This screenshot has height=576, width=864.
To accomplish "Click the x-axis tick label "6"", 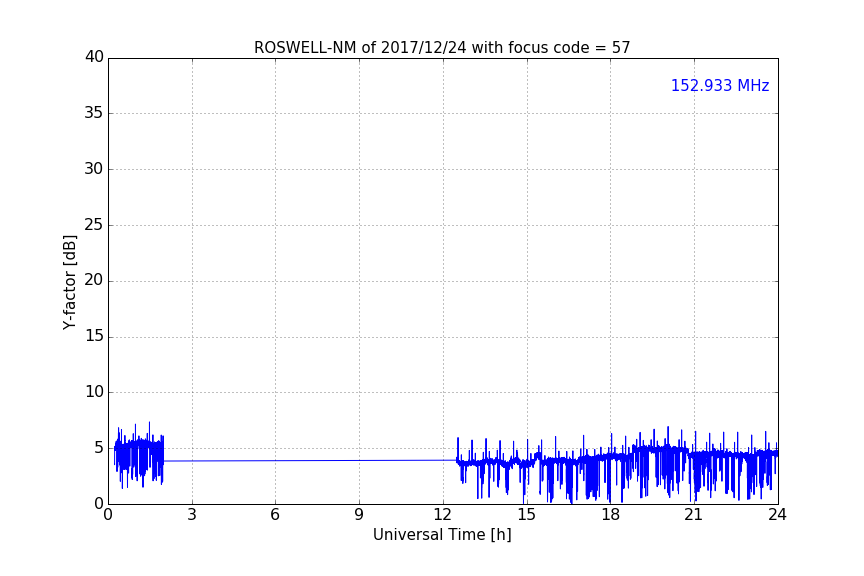I will pyautogui.click(x=275, y=515).
